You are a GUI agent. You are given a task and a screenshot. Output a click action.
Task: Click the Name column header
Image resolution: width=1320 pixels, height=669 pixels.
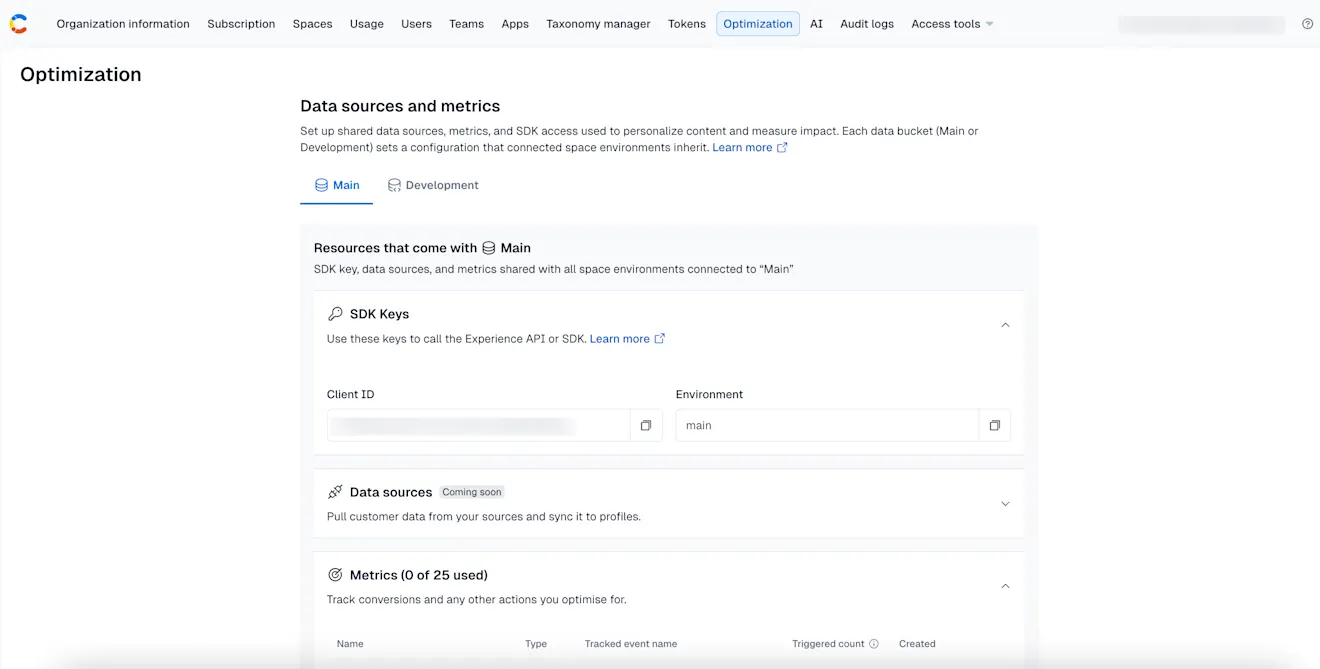350,644
